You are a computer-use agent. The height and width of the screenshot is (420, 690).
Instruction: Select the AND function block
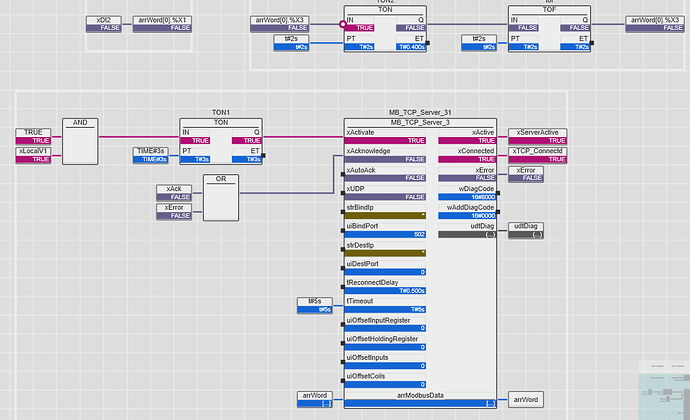click(80, 141)
